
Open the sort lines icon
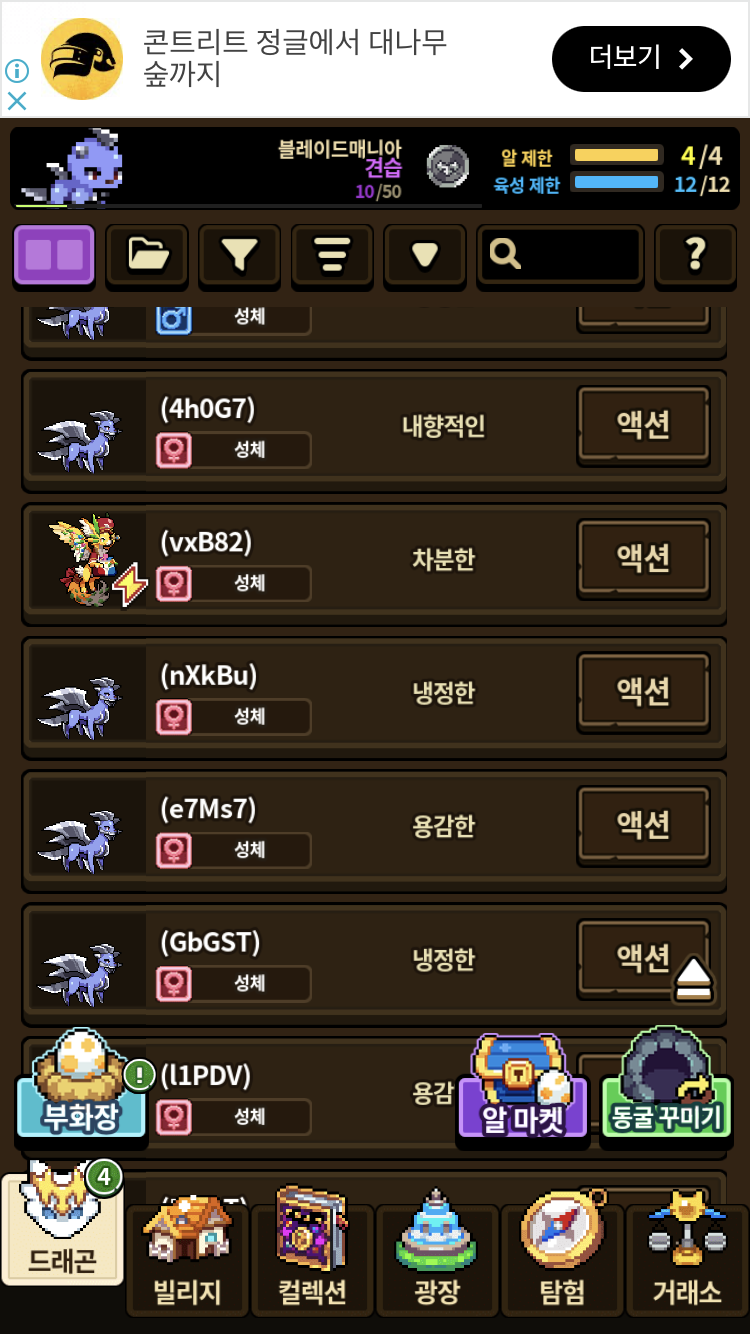click(332, 255)
